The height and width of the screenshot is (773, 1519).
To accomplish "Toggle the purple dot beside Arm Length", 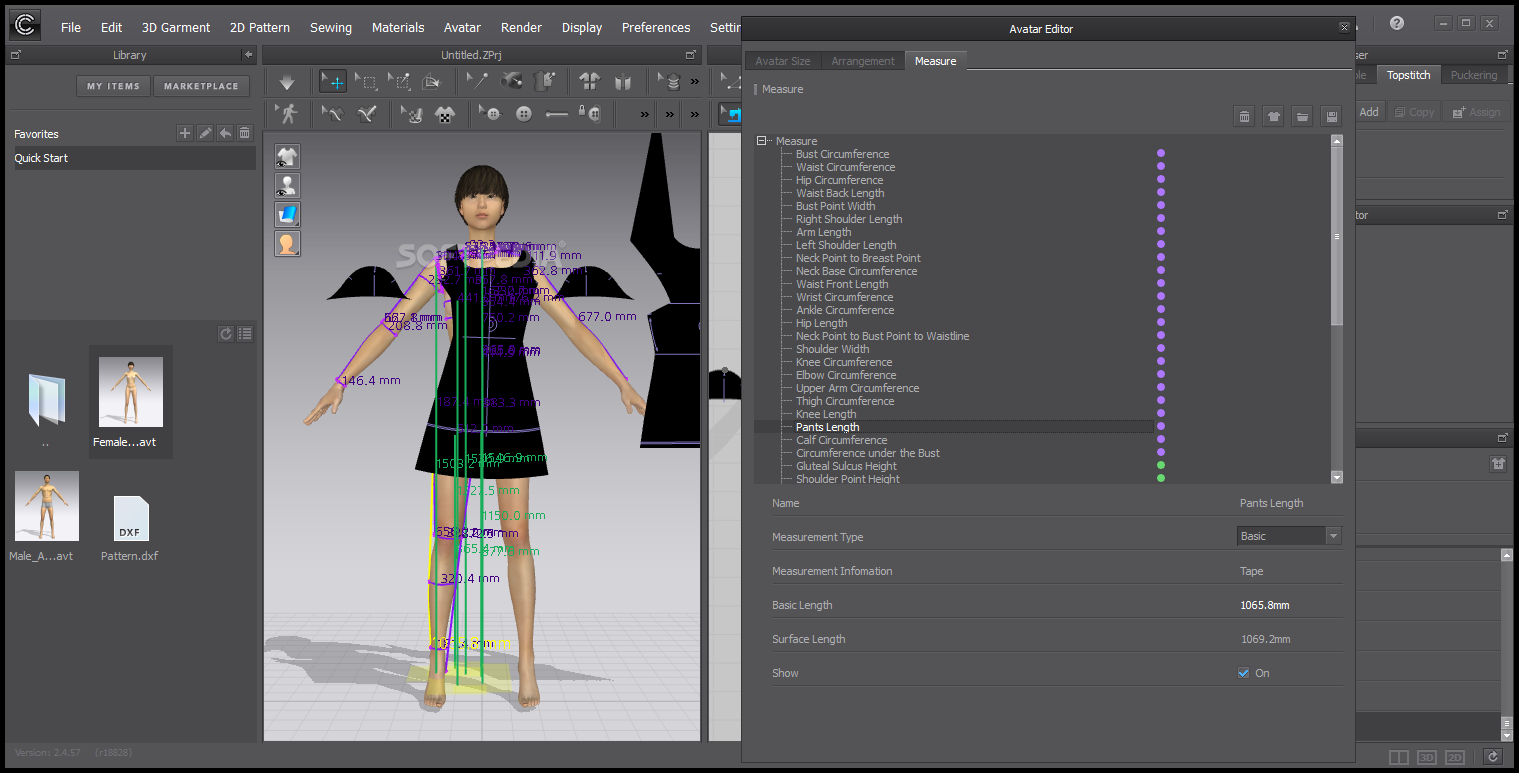I will pyautogui.click(x=1161, y=232).
